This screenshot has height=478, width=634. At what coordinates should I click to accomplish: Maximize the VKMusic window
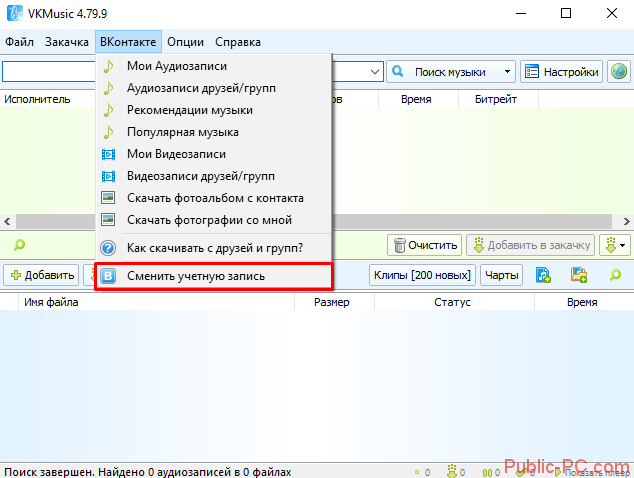(566, 13)
